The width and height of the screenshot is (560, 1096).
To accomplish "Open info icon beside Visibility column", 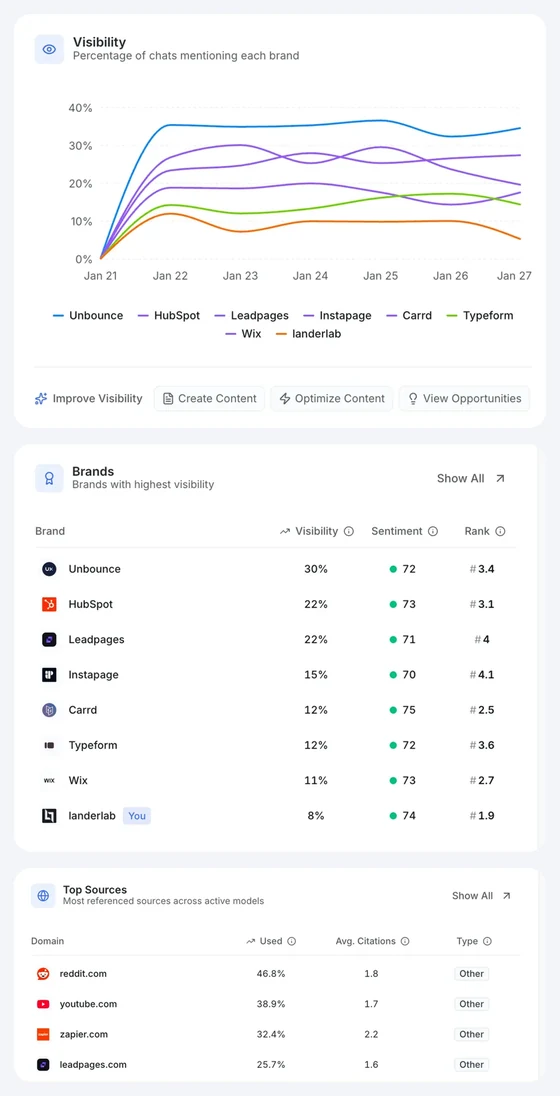I will pyautogui.click(x=349, y=531).
